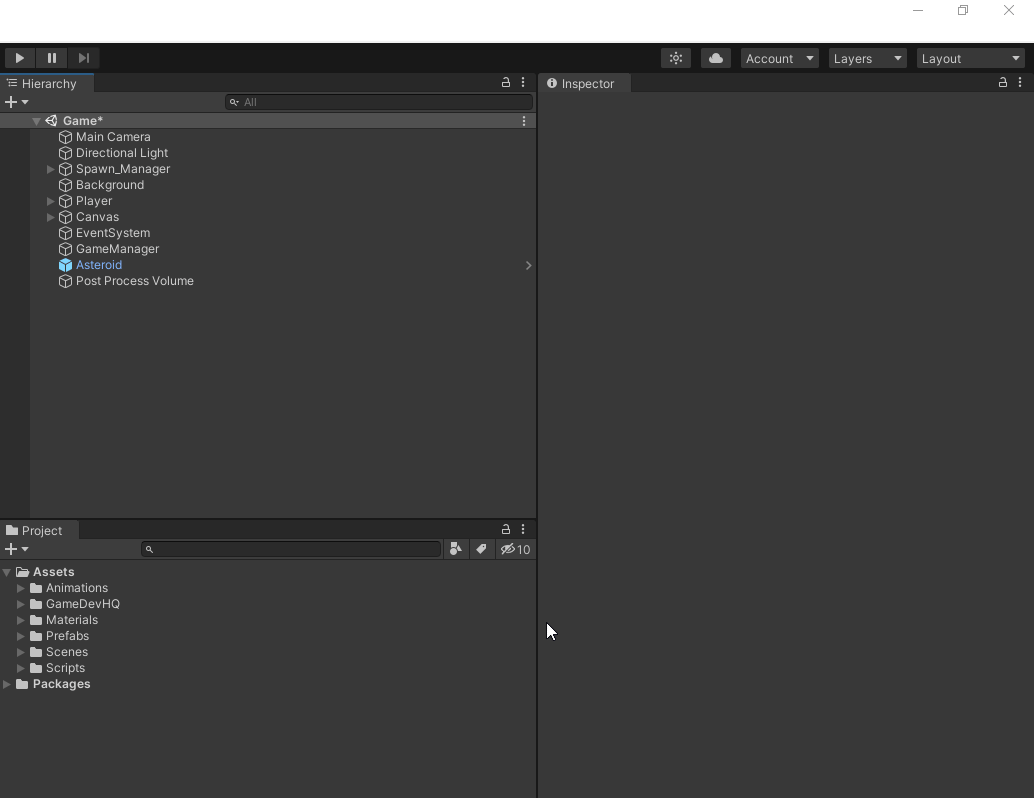Open the Hierarchy create menu plus icon
The height and width of the screenshot is (798, 1034).
(10, 102)
